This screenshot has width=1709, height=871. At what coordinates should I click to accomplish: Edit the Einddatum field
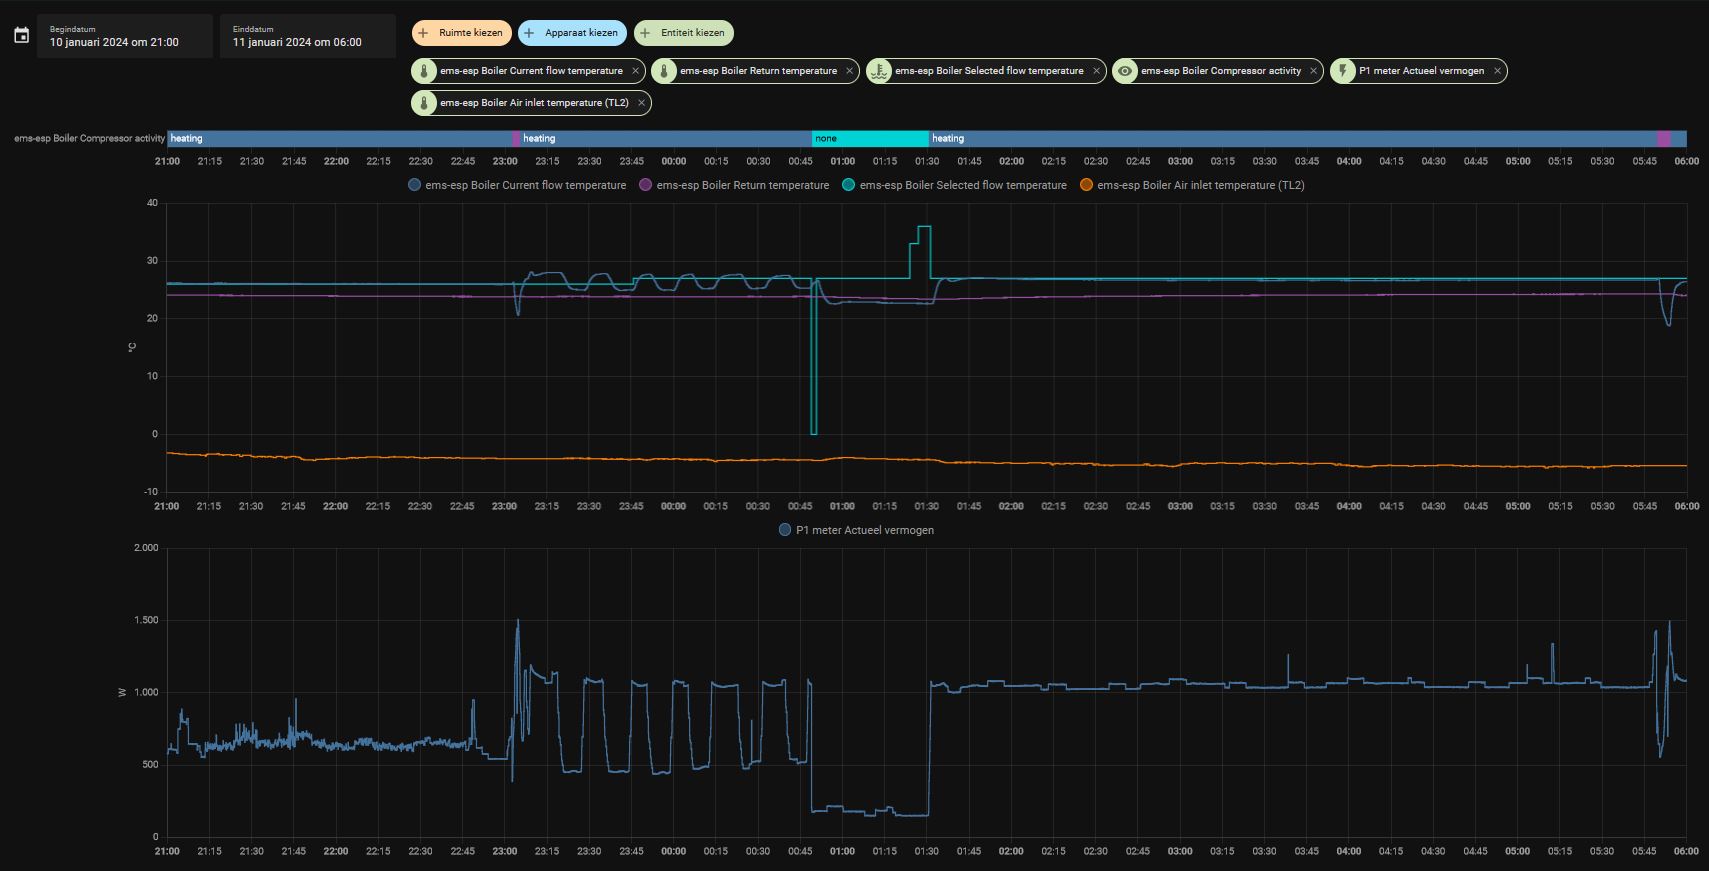pos(308,36)
